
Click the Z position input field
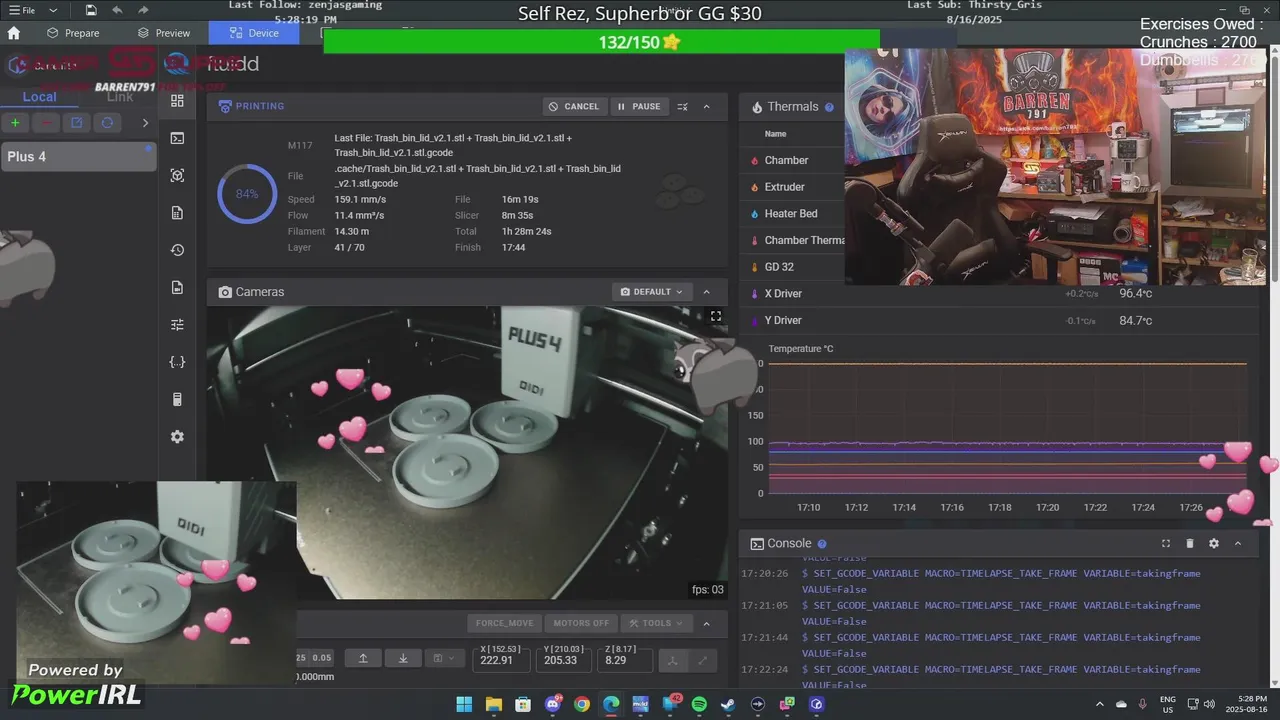point(624,659)
